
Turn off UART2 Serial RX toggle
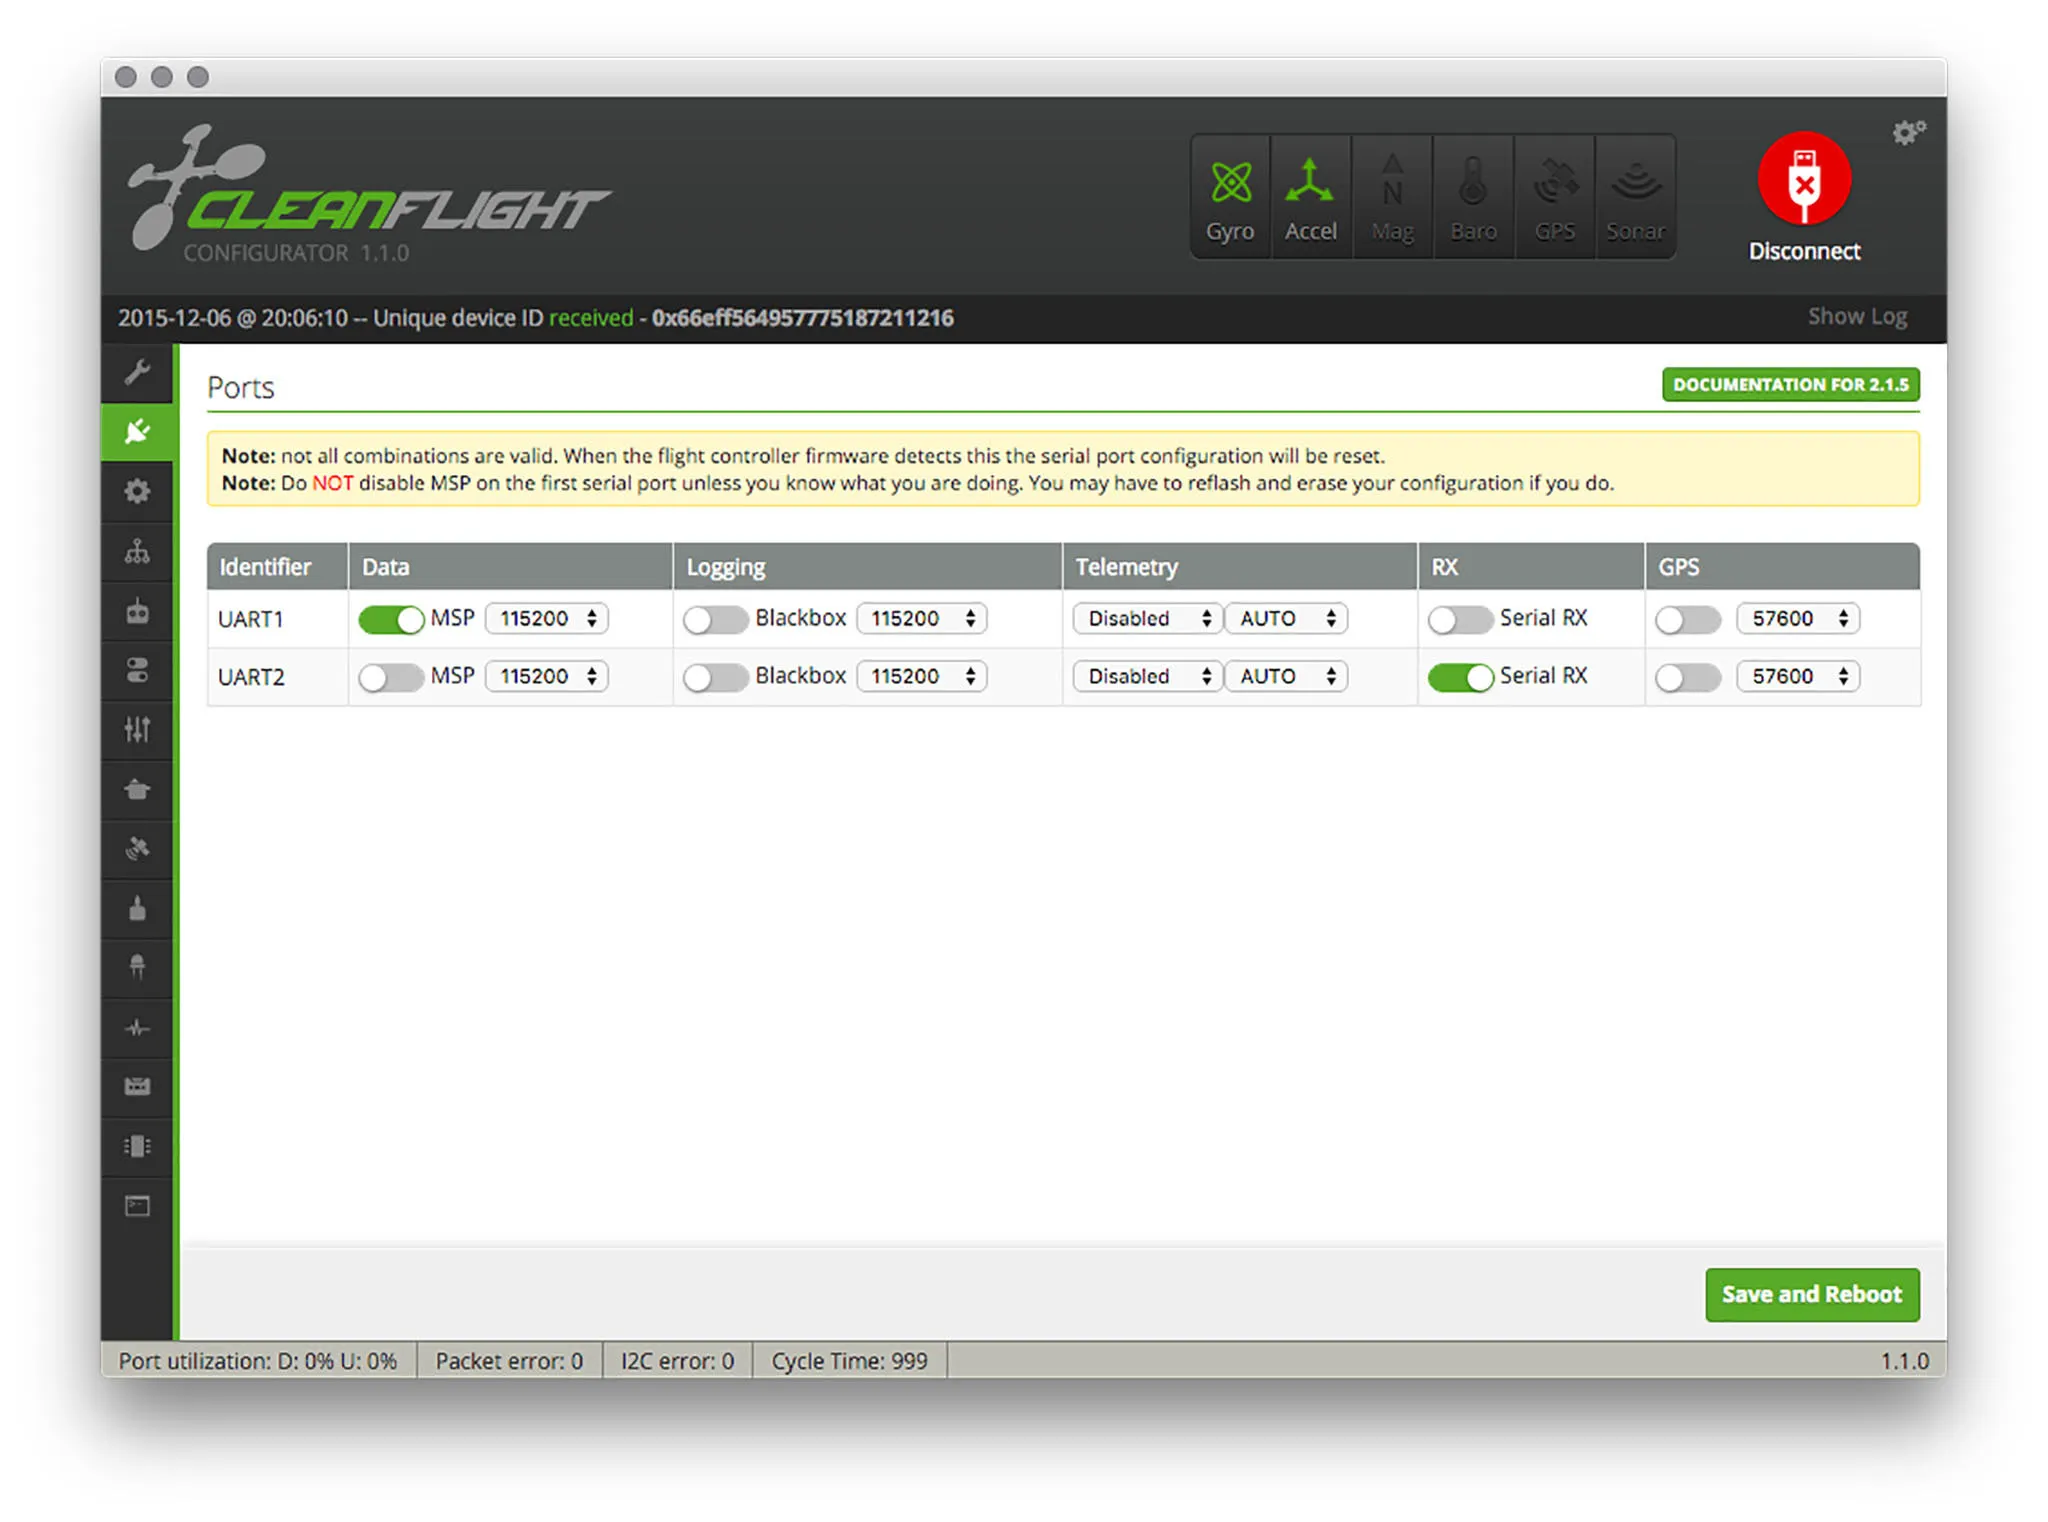1459,678
